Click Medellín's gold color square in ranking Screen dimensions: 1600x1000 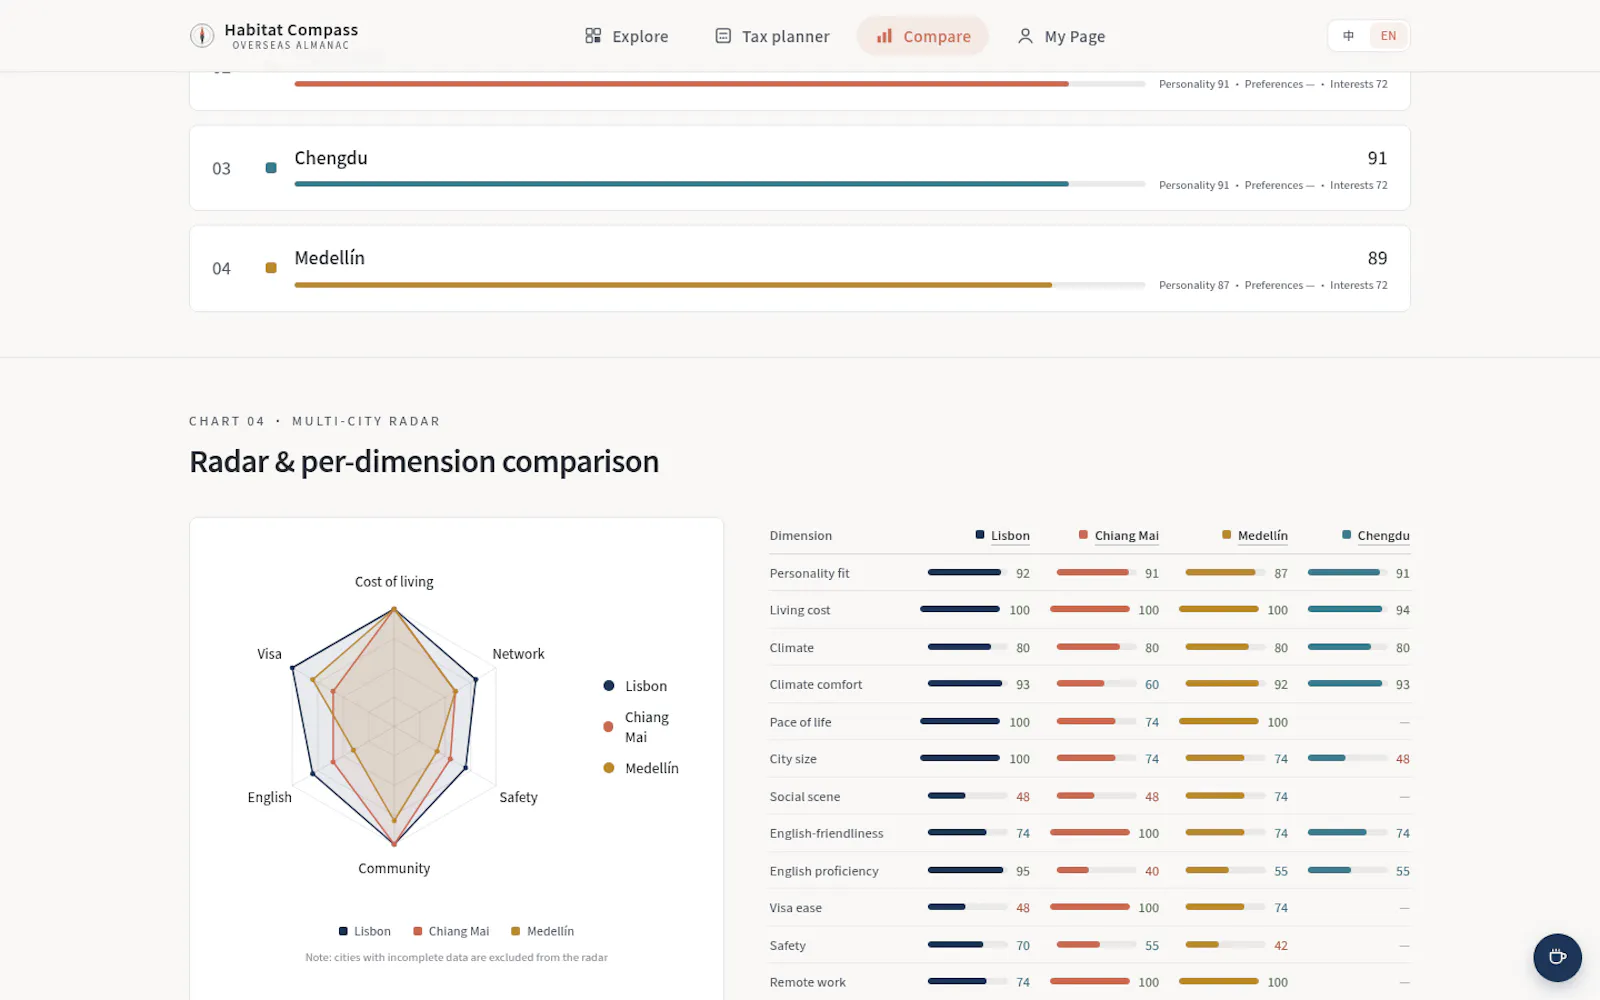click(271, 268)
